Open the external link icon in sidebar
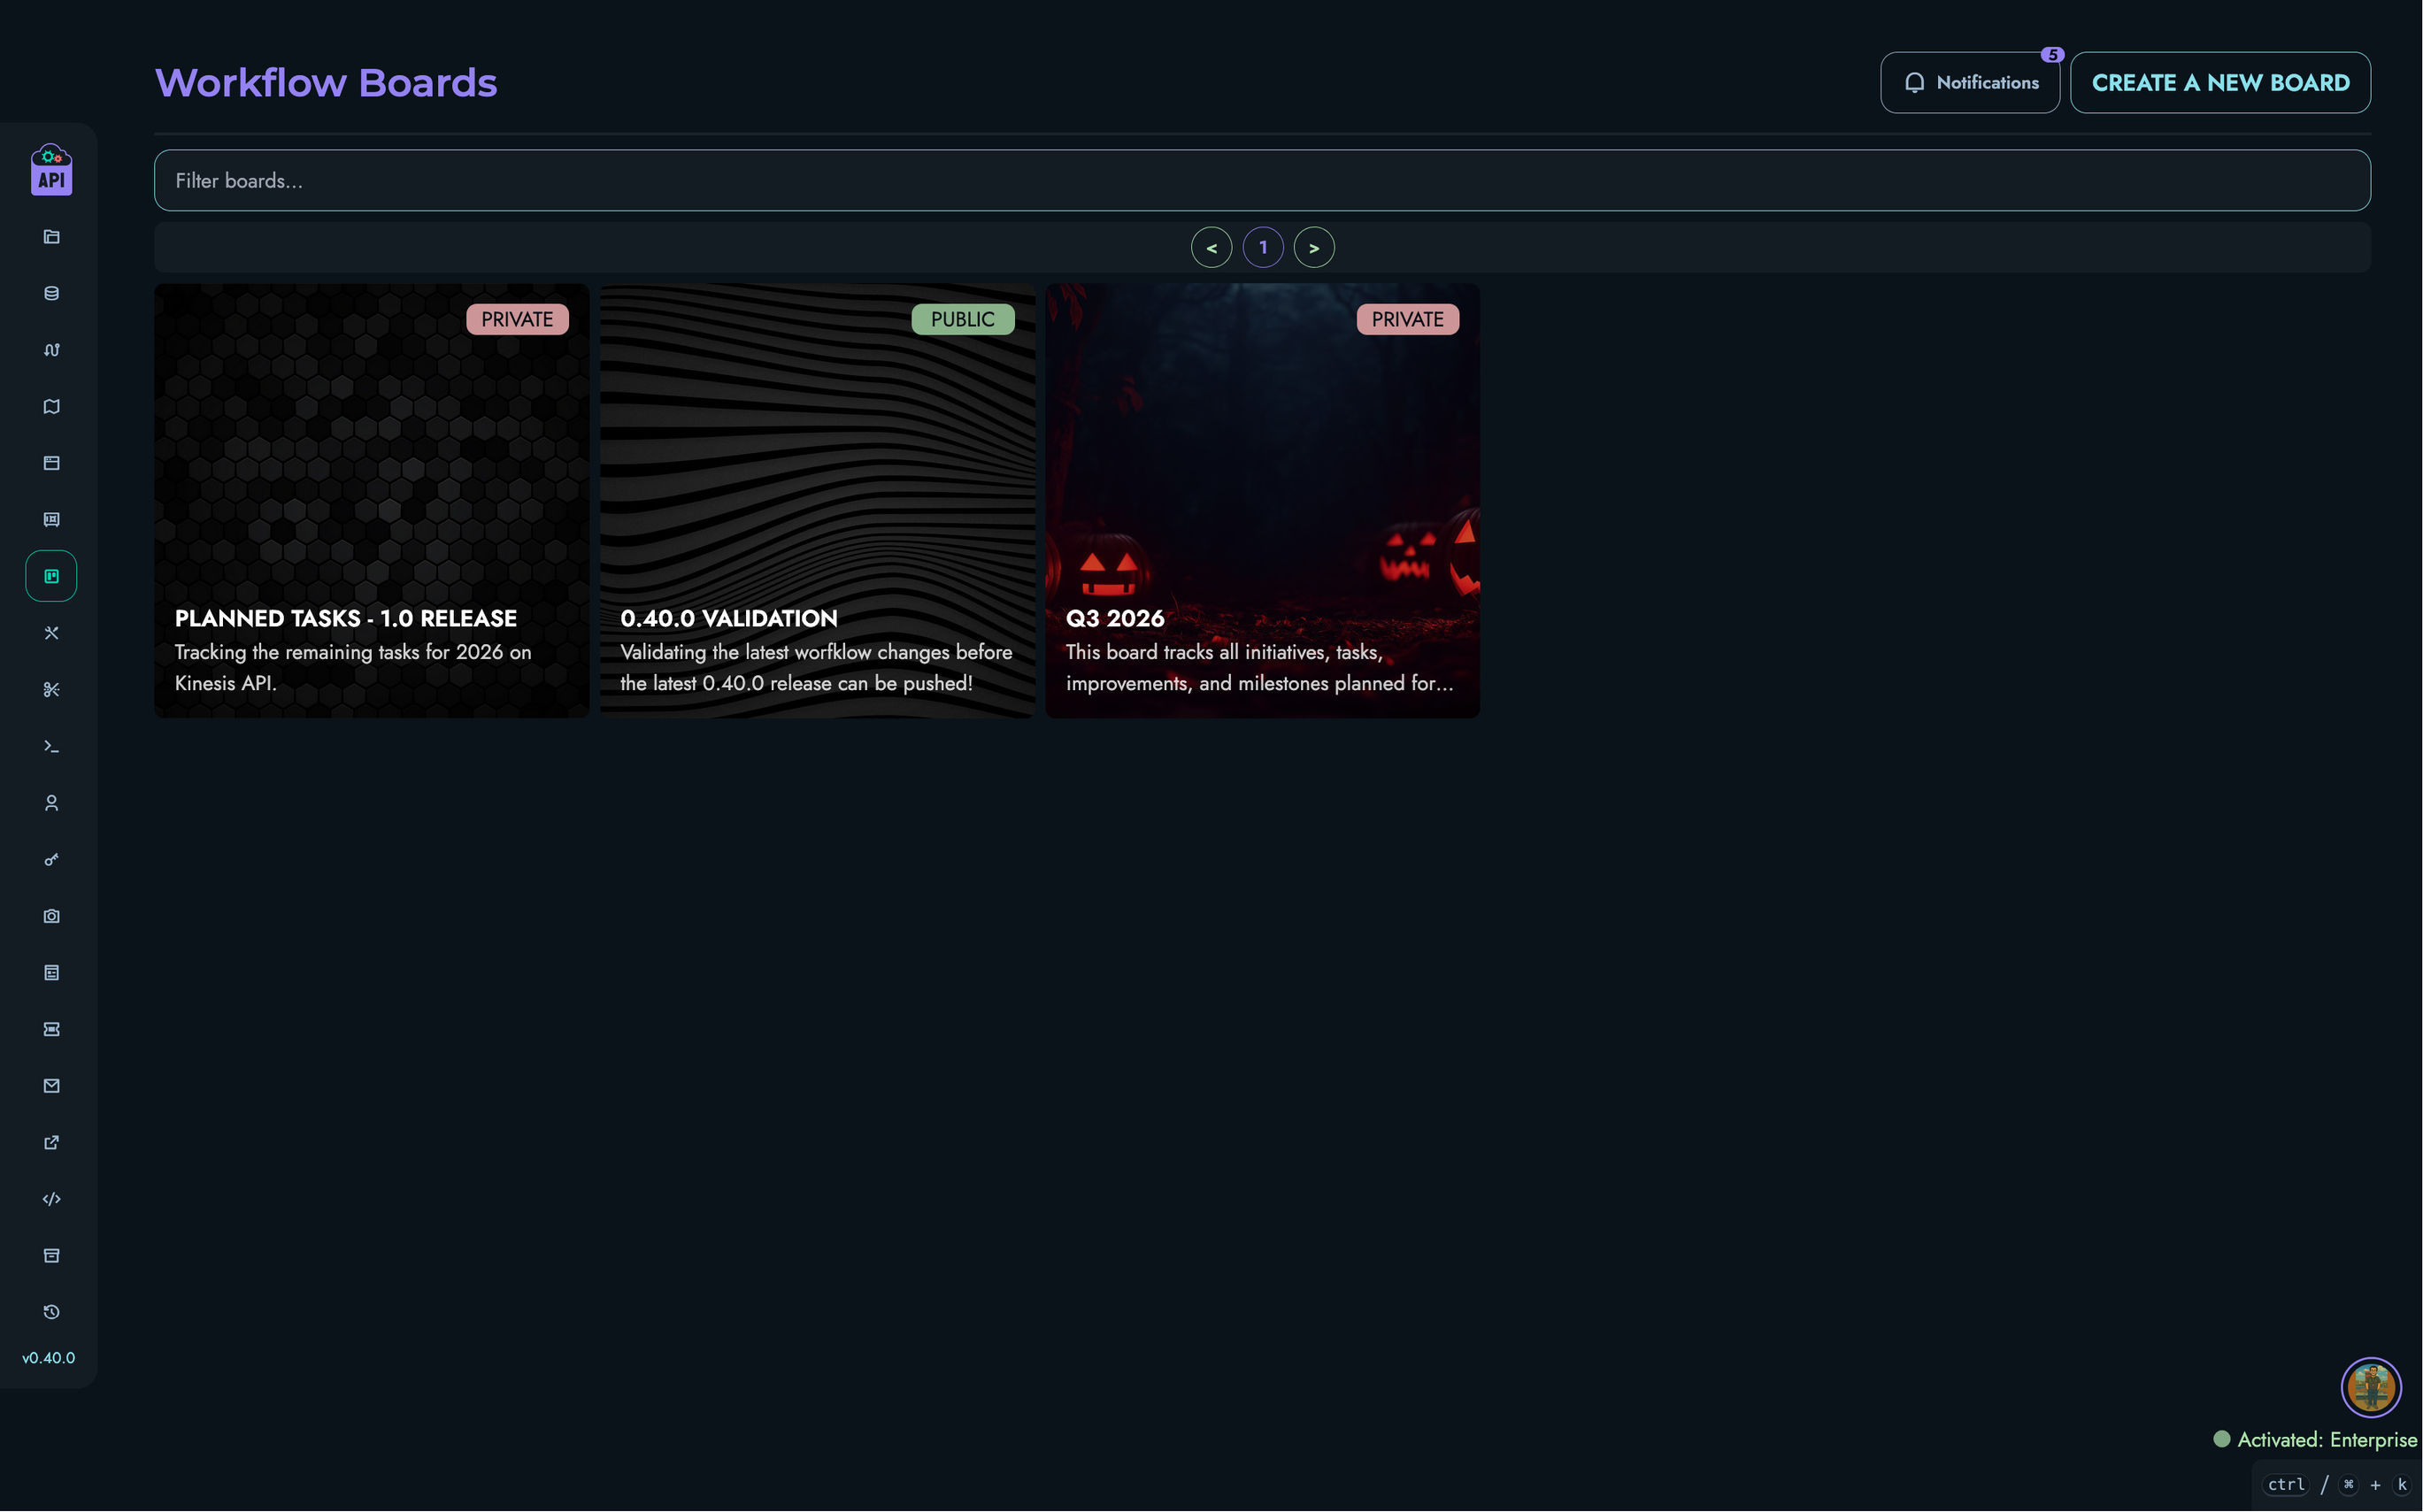 pyautogui.click(x=51, y=1143)
